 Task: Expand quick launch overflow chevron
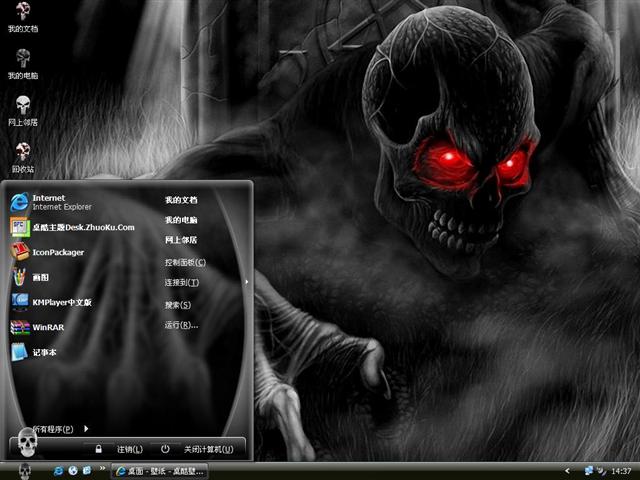[x=102, y=468]
